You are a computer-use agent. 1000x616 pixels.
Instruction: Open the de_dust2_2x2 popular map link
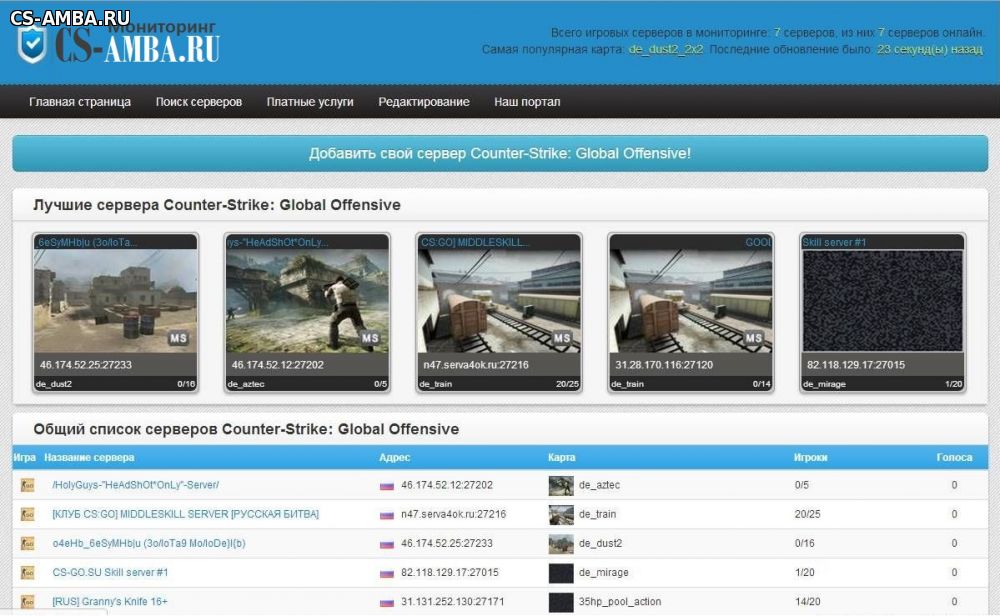pyautogui.click(x=666, y=49)
